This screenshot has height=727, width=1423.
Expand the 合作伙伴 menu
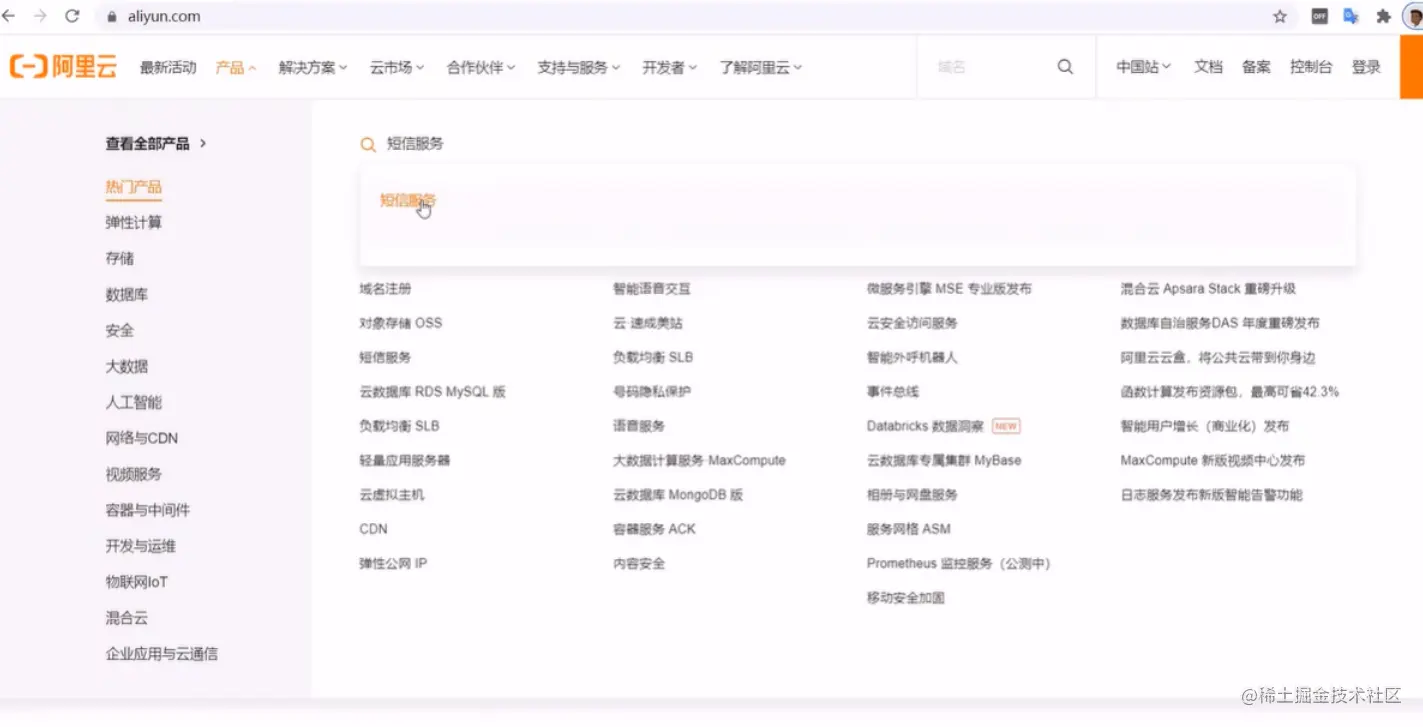pos(481,67)
